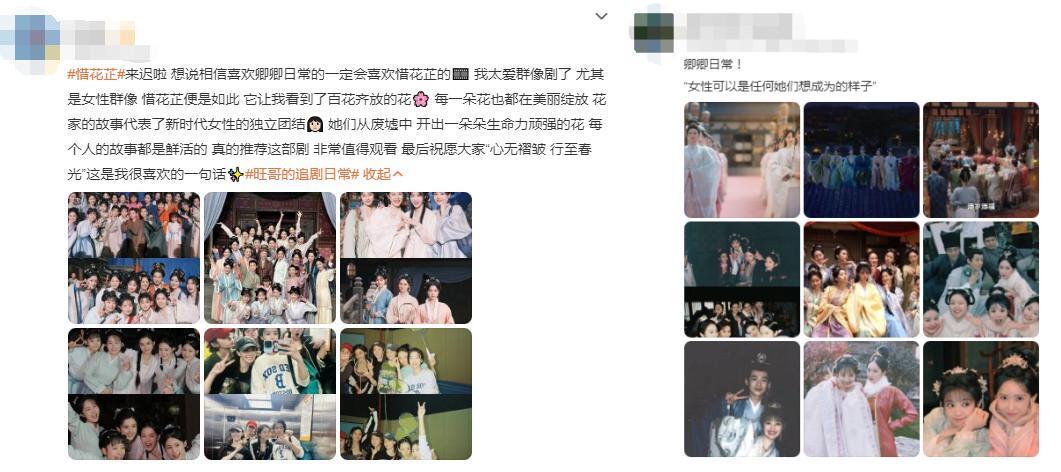
Task: Collapse the post with 收起
Action: (x=384, y=174)
